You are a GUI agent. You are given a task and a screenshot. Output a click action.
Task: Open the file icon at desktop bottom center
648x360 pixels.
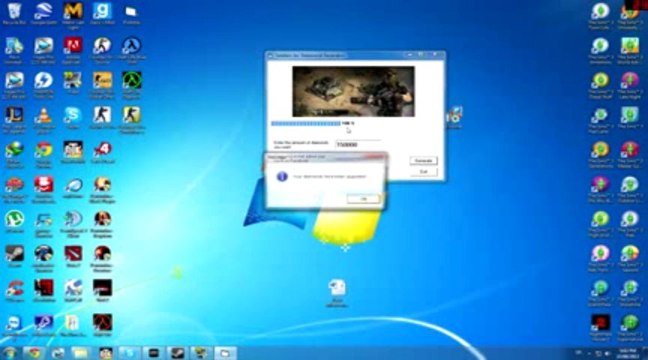(x=337, y=288)
